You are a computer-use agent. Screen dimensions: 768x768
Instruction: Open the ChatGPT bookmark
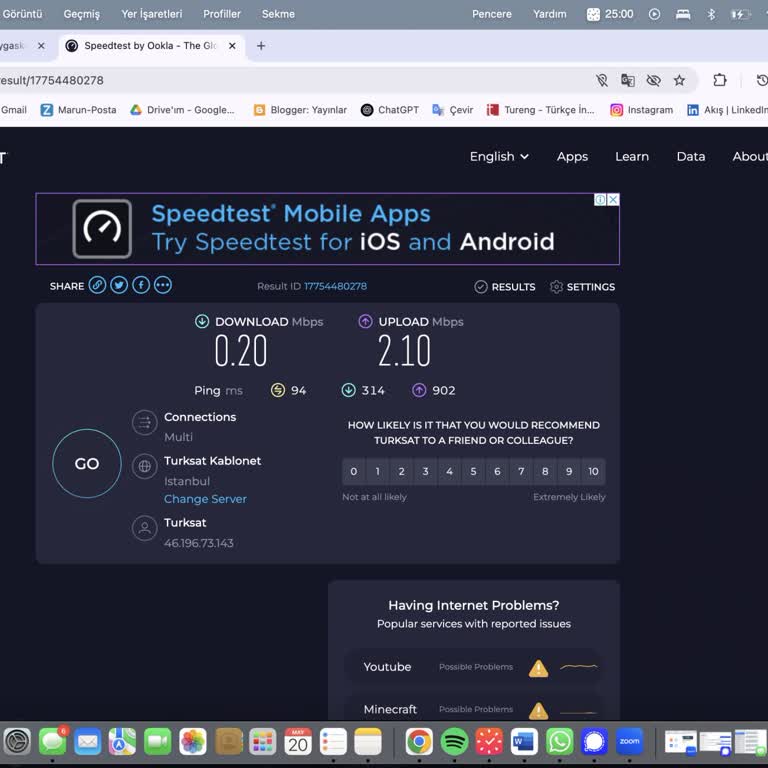(x=390, y=110)
